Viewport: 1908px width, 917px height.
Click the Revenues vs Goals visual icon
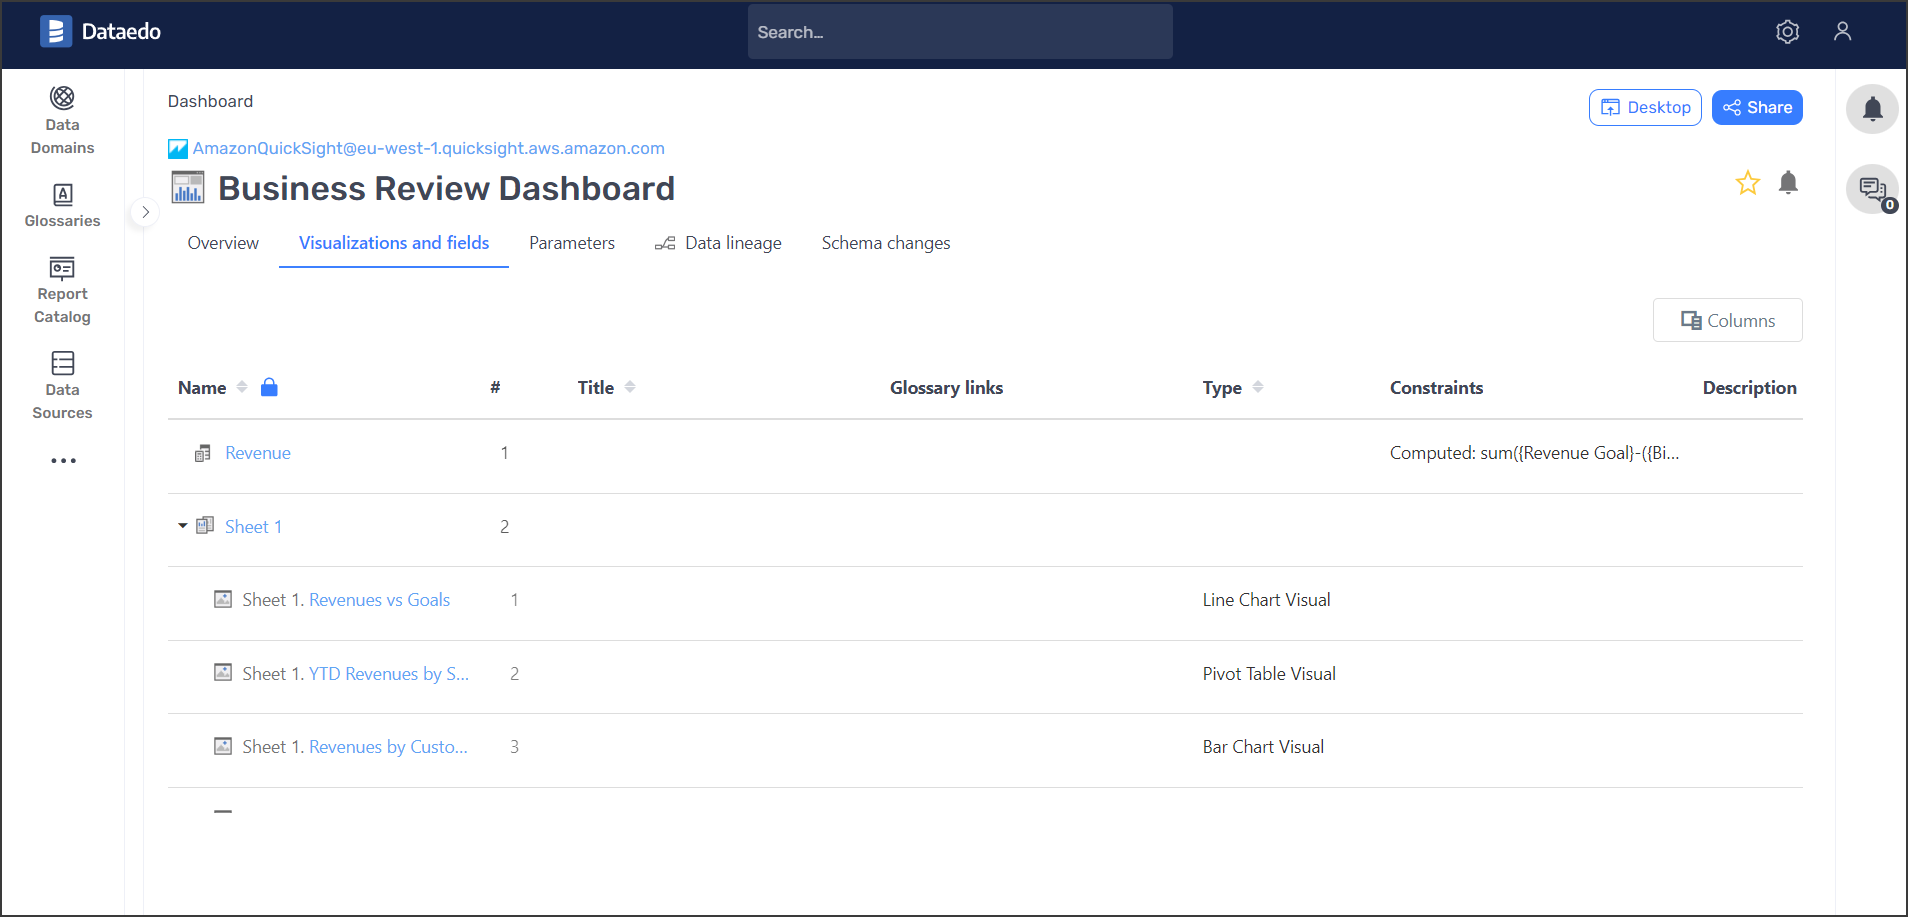point(223,599)
